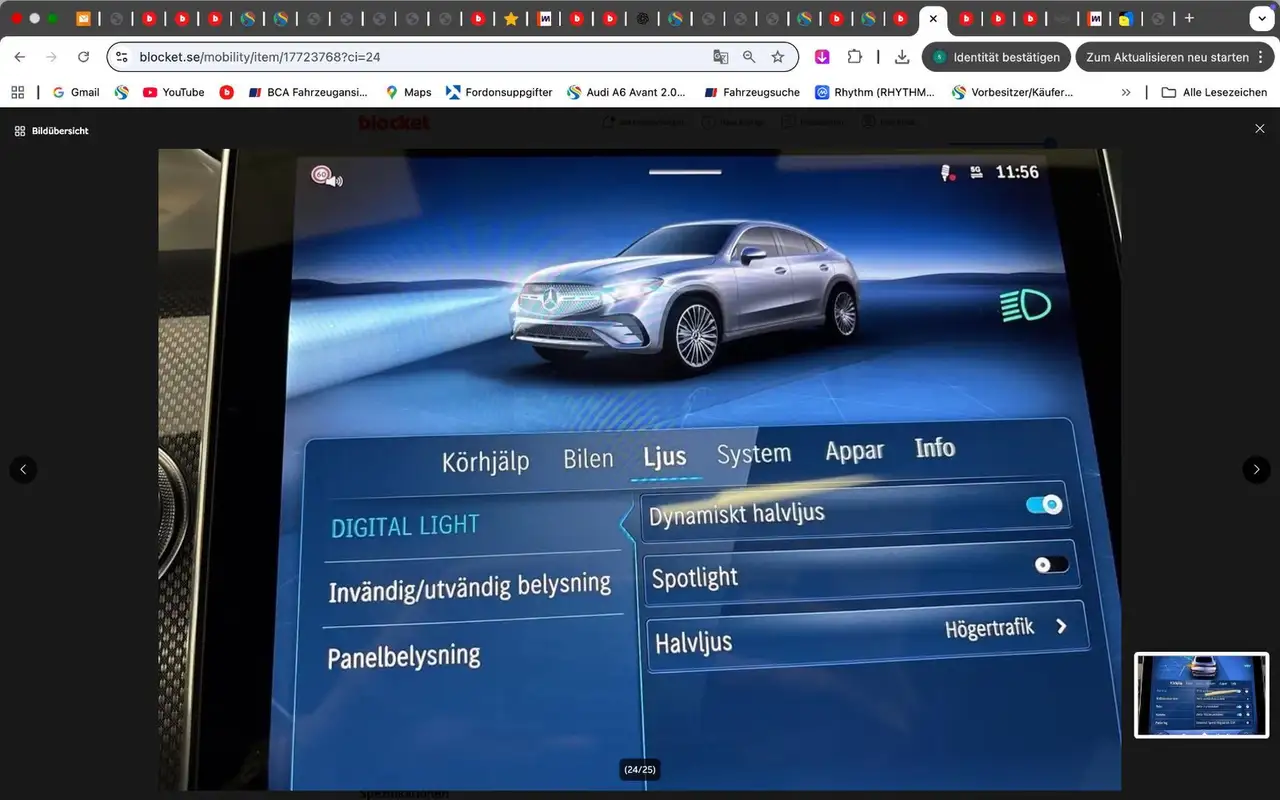Image resolution: width=1280 pixels, height=800 pixels.
Task: Click the browser reload icon
Action: (x=83, y=57)
